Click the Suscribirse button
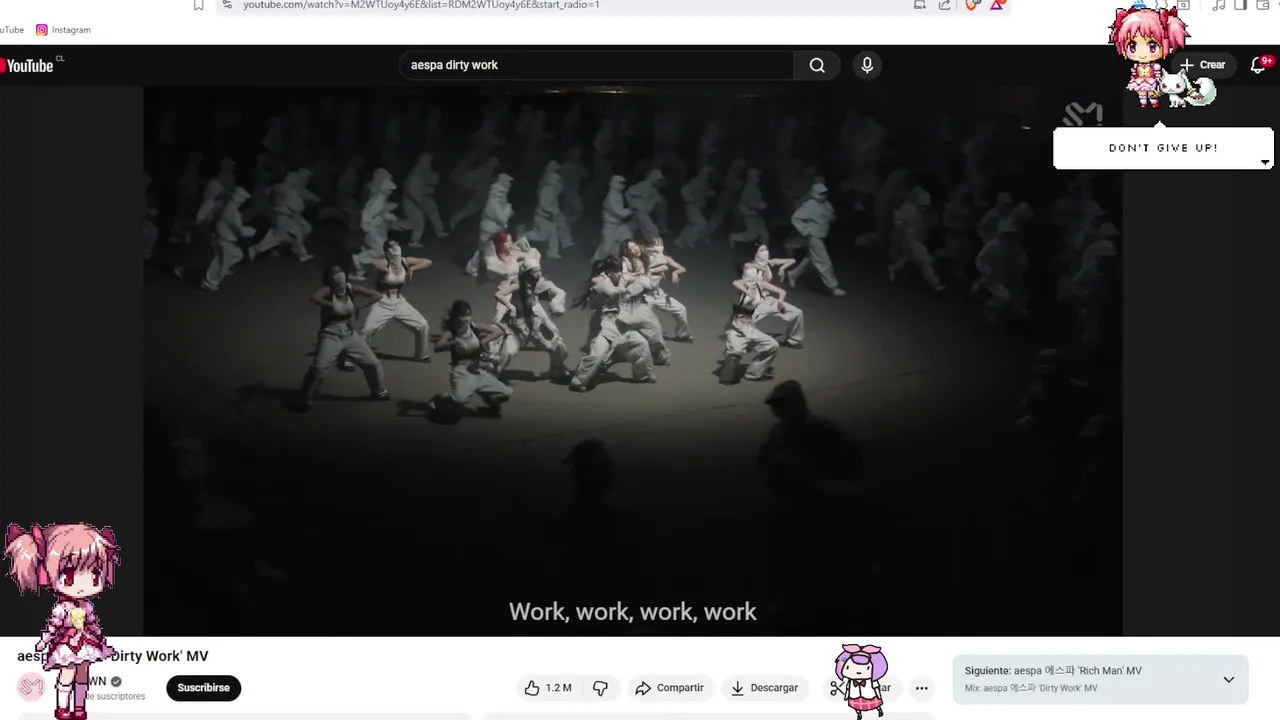1280x720 pixels. pyautogui.click(x=204, y=688)
